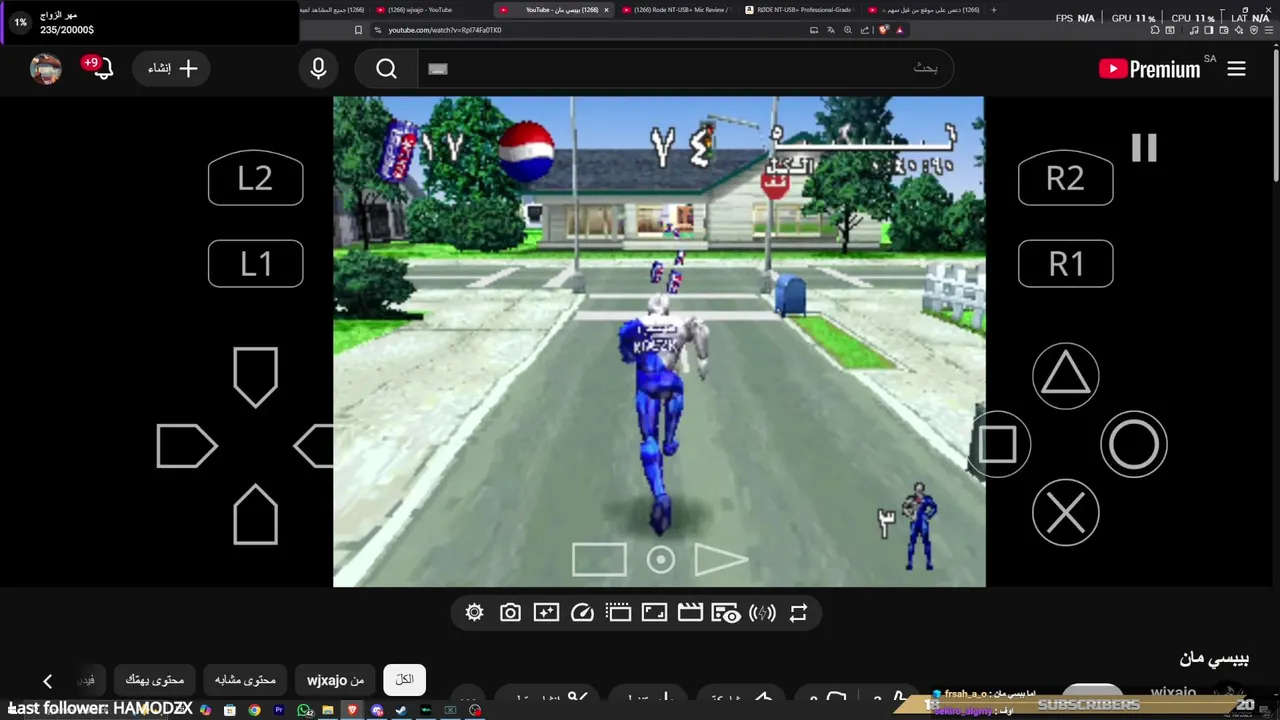Tap the triangle action button
The image size is (1280, 720).
[x=1065, y=376]
